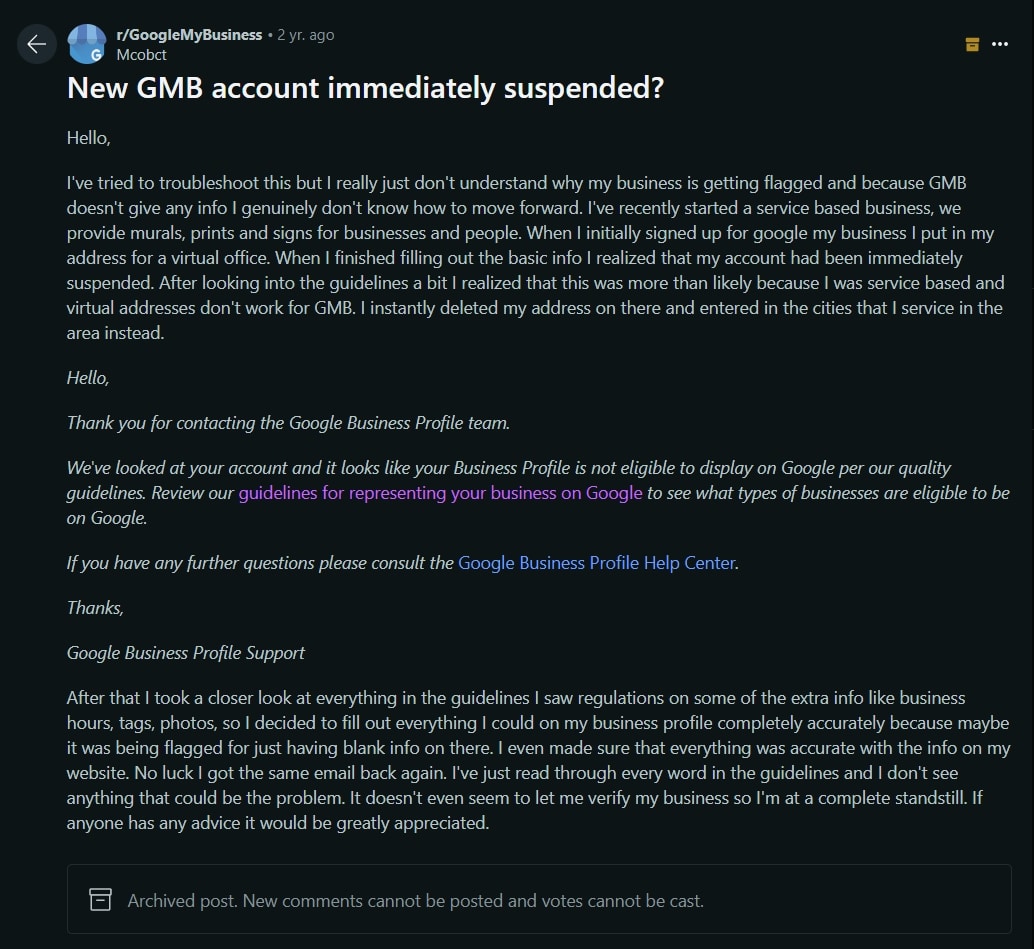Click the username Mcobct below the subreddit name
The width and height of the screenshot is (1034, 949).
141,55
